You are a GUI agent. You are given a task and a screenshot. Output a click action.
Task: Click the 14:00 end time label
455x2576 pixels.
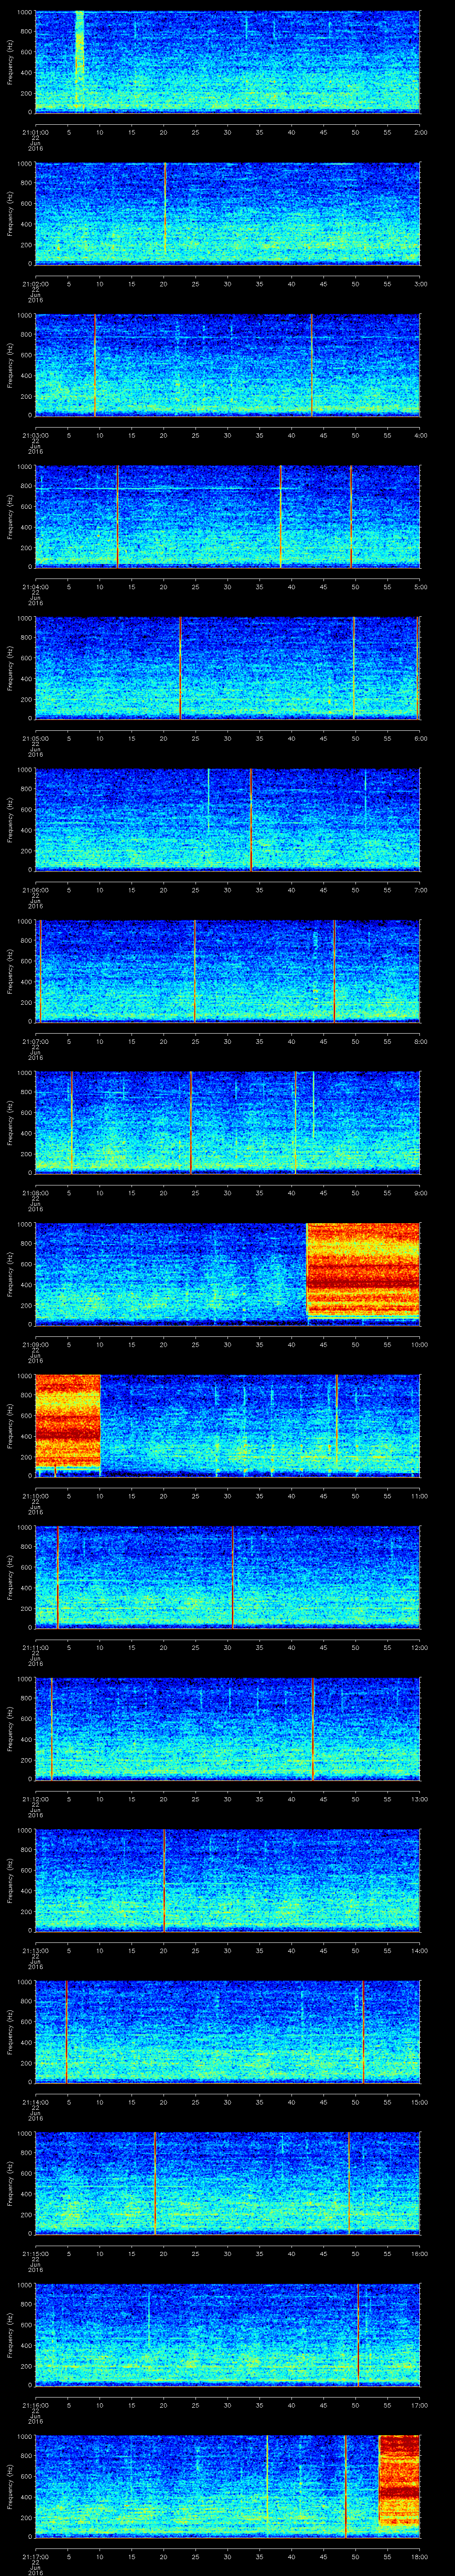(x=419, y=1951)
